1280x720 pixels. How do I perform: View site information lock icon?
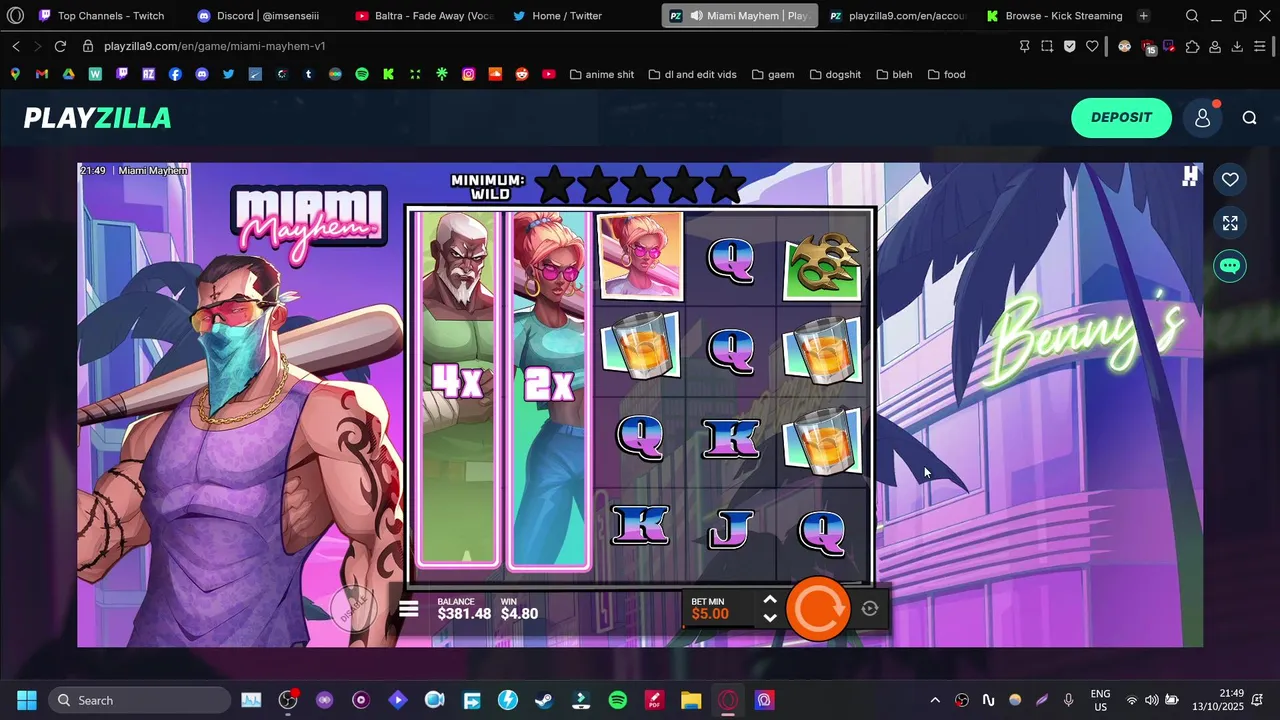[x=88, y=46]
